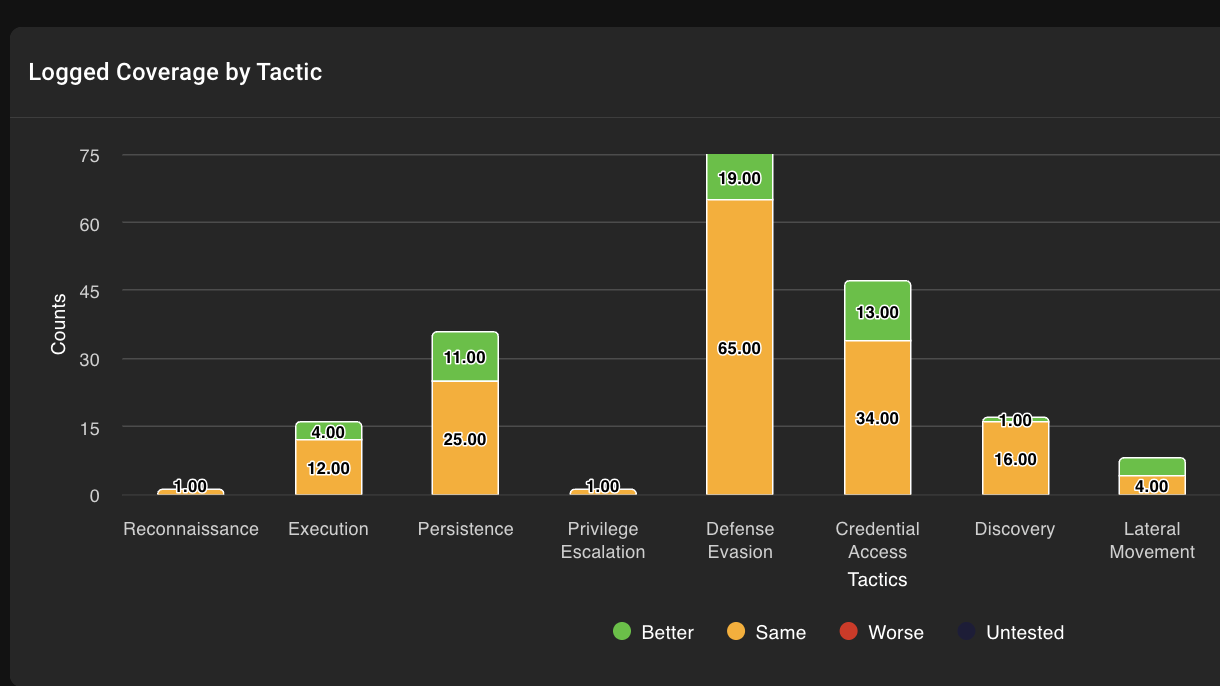Click the dark Untested legend dot

(966, 632)
